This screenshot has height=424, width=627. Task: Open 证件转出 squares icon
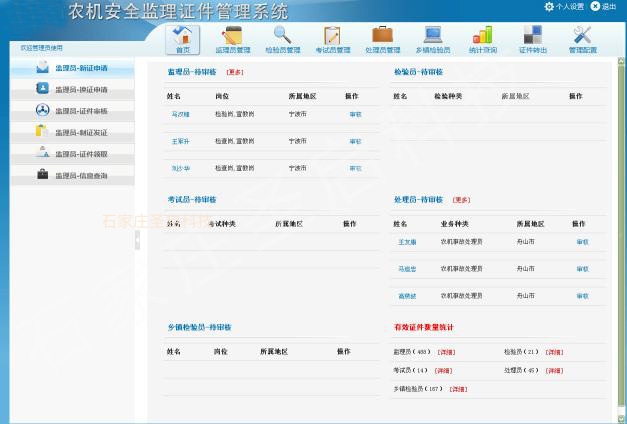(533, 35)
